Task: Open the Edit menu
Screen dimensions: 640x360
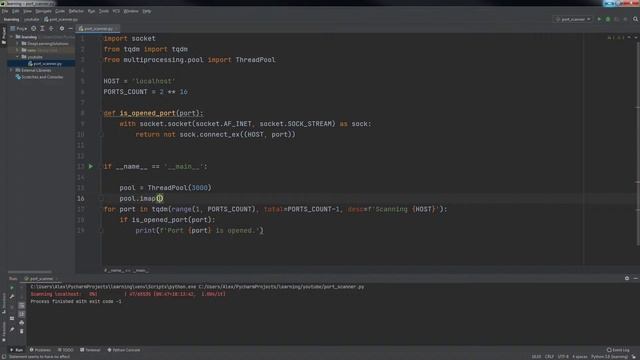Action: click(16, 11)
